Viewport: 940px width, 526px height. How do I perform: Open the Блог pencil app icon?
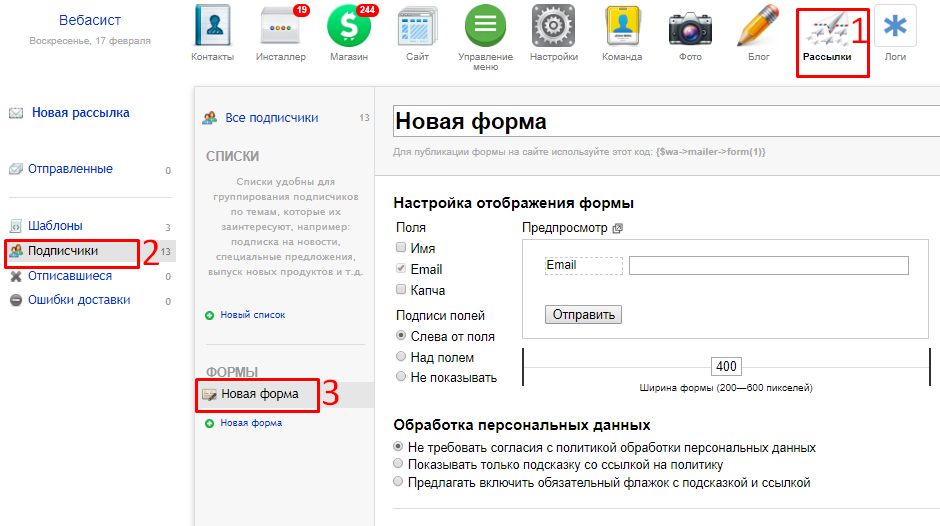tap(758, 26)
